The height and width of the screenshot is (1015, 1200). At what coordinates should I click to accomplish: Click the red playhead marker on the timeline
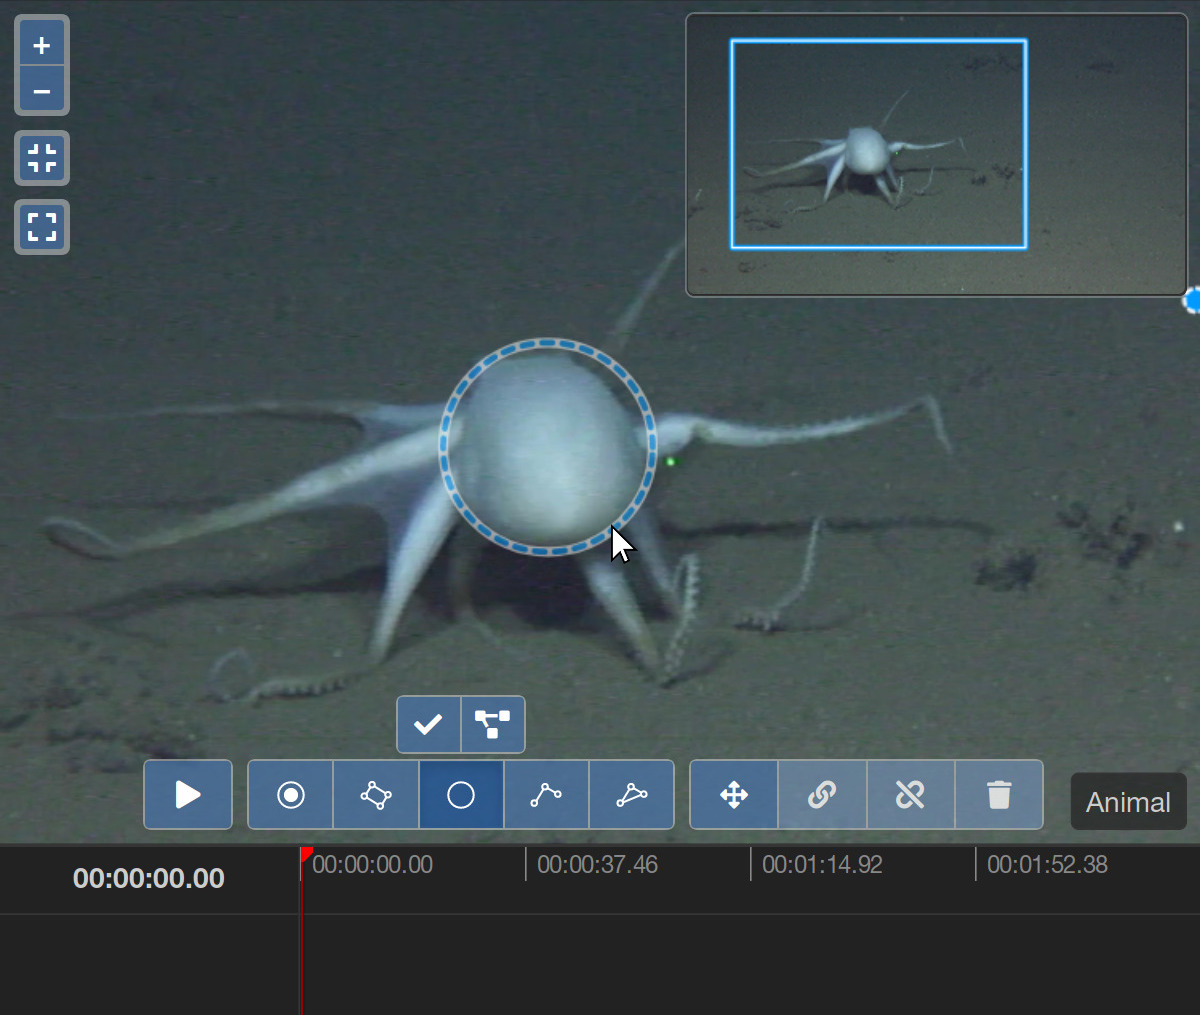coord(305,855)
